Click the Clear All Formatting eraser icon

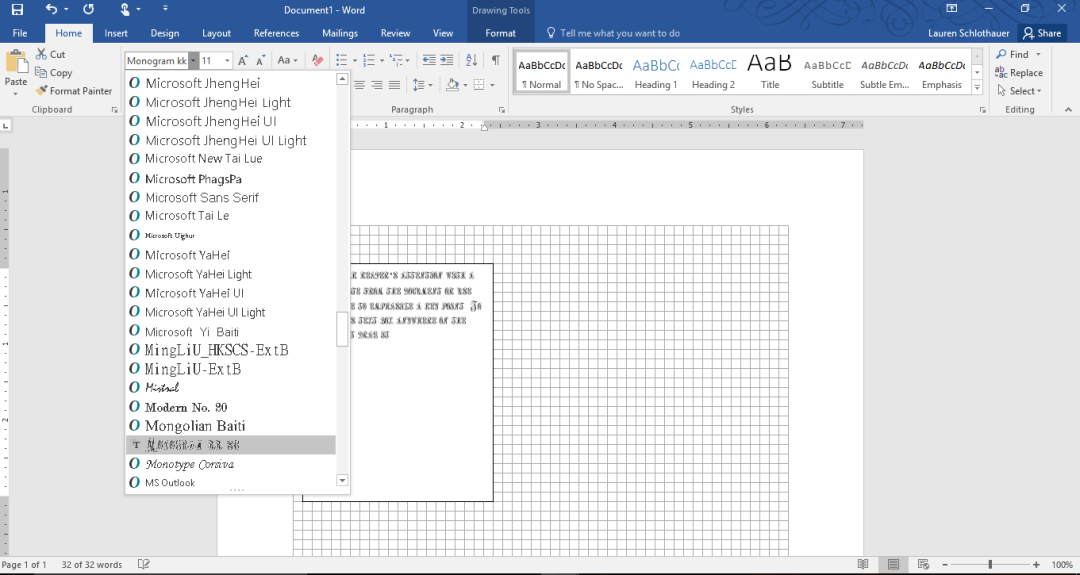pyautogui.click(x=317, y=61)
